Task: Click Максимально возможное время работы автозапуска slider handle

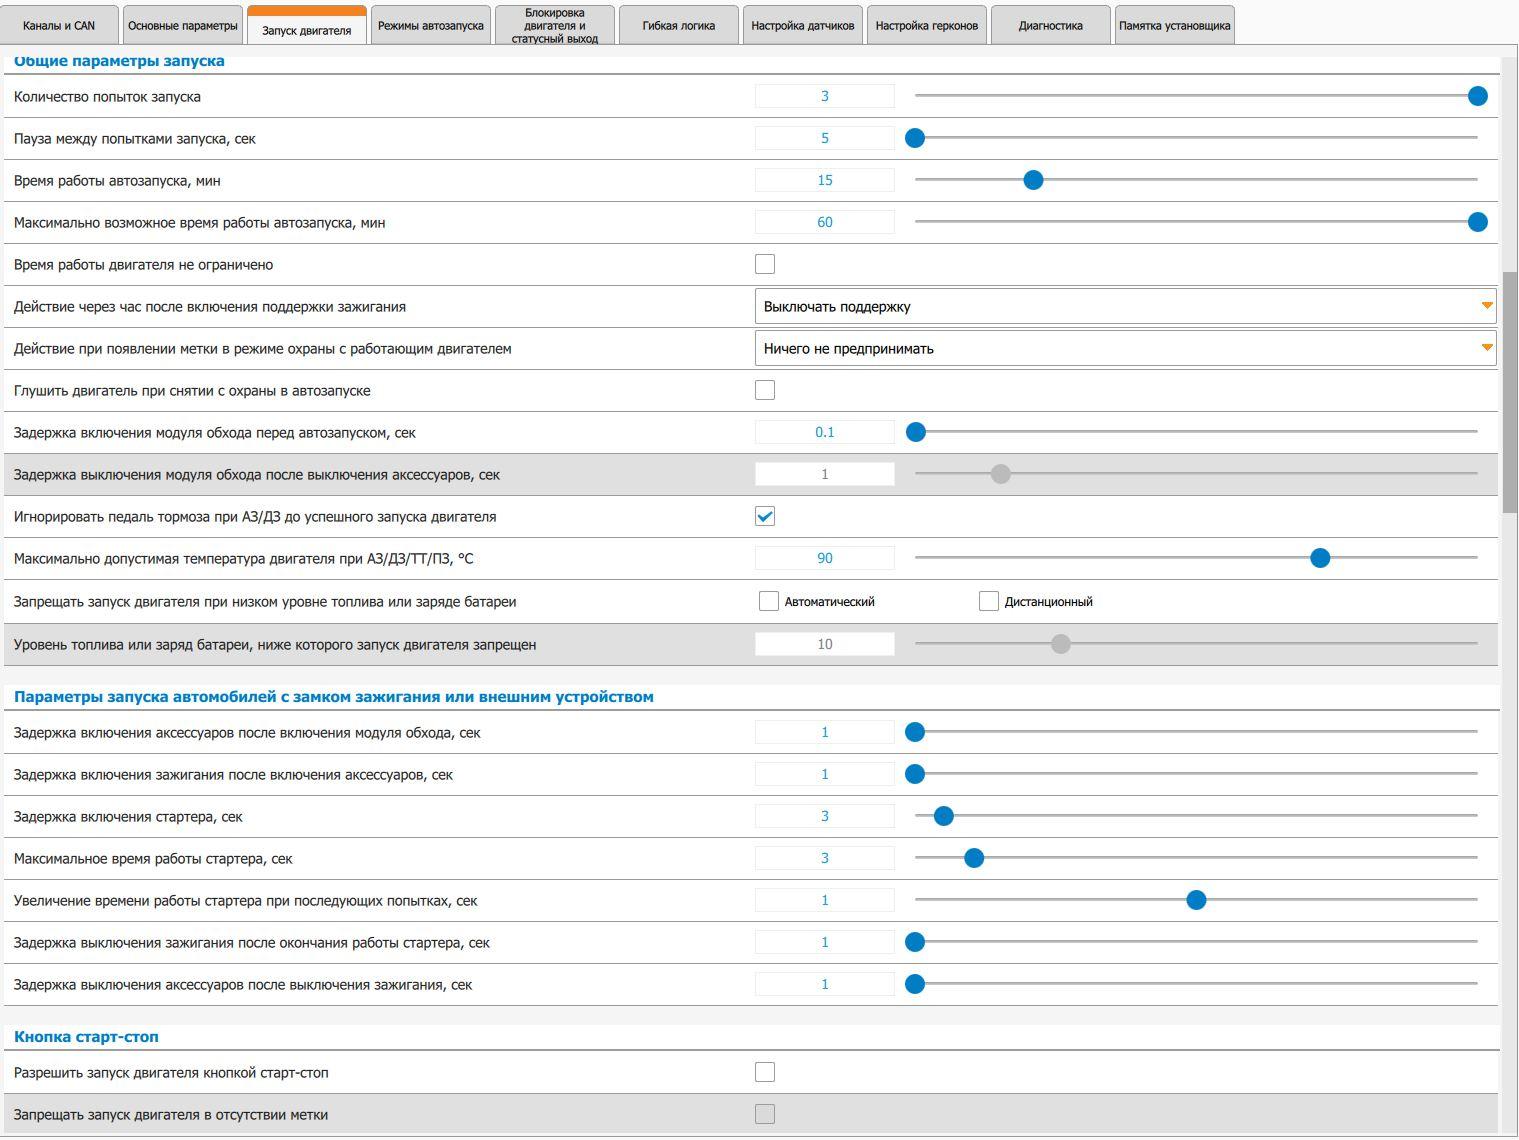Action: pyautogui.click(x=1478, y=222)
